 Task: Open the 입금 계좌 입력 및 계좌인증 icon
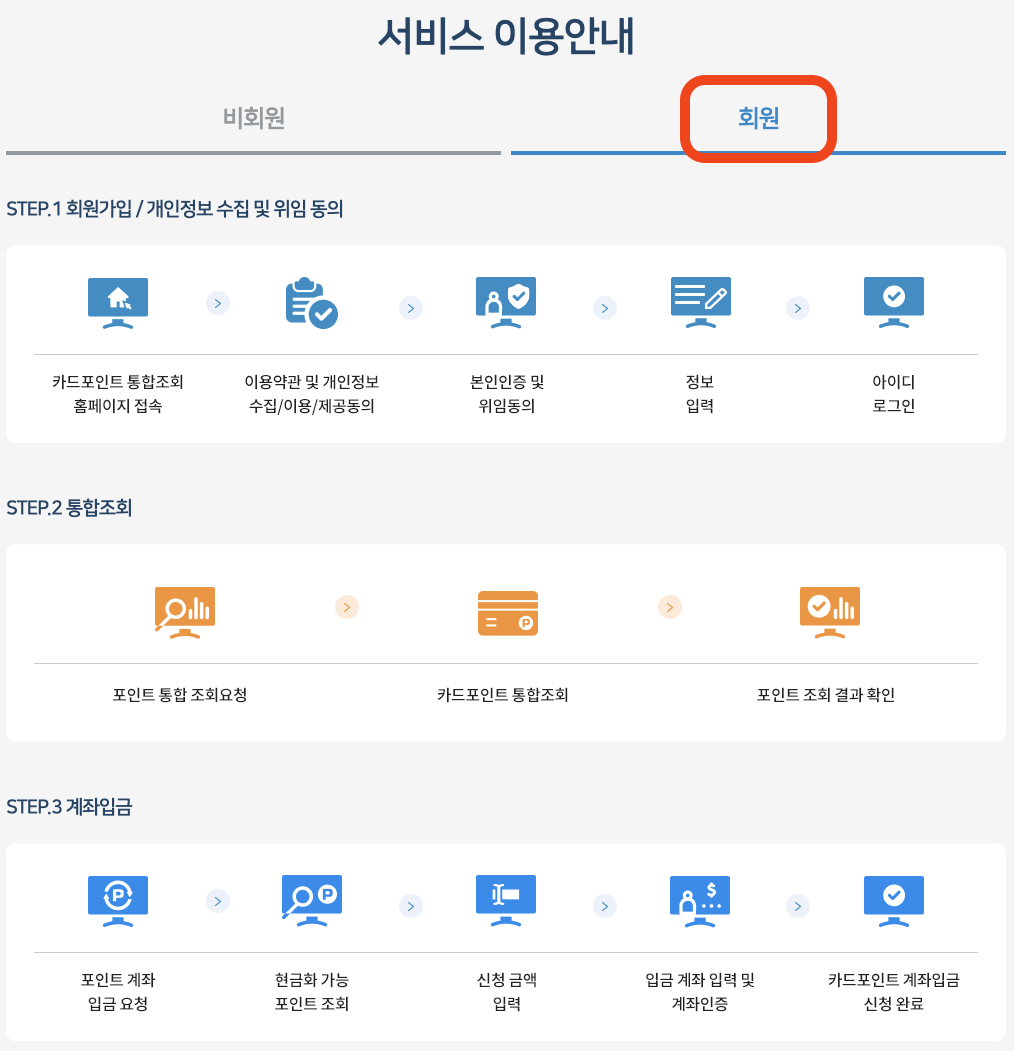[x=699, y=900]
